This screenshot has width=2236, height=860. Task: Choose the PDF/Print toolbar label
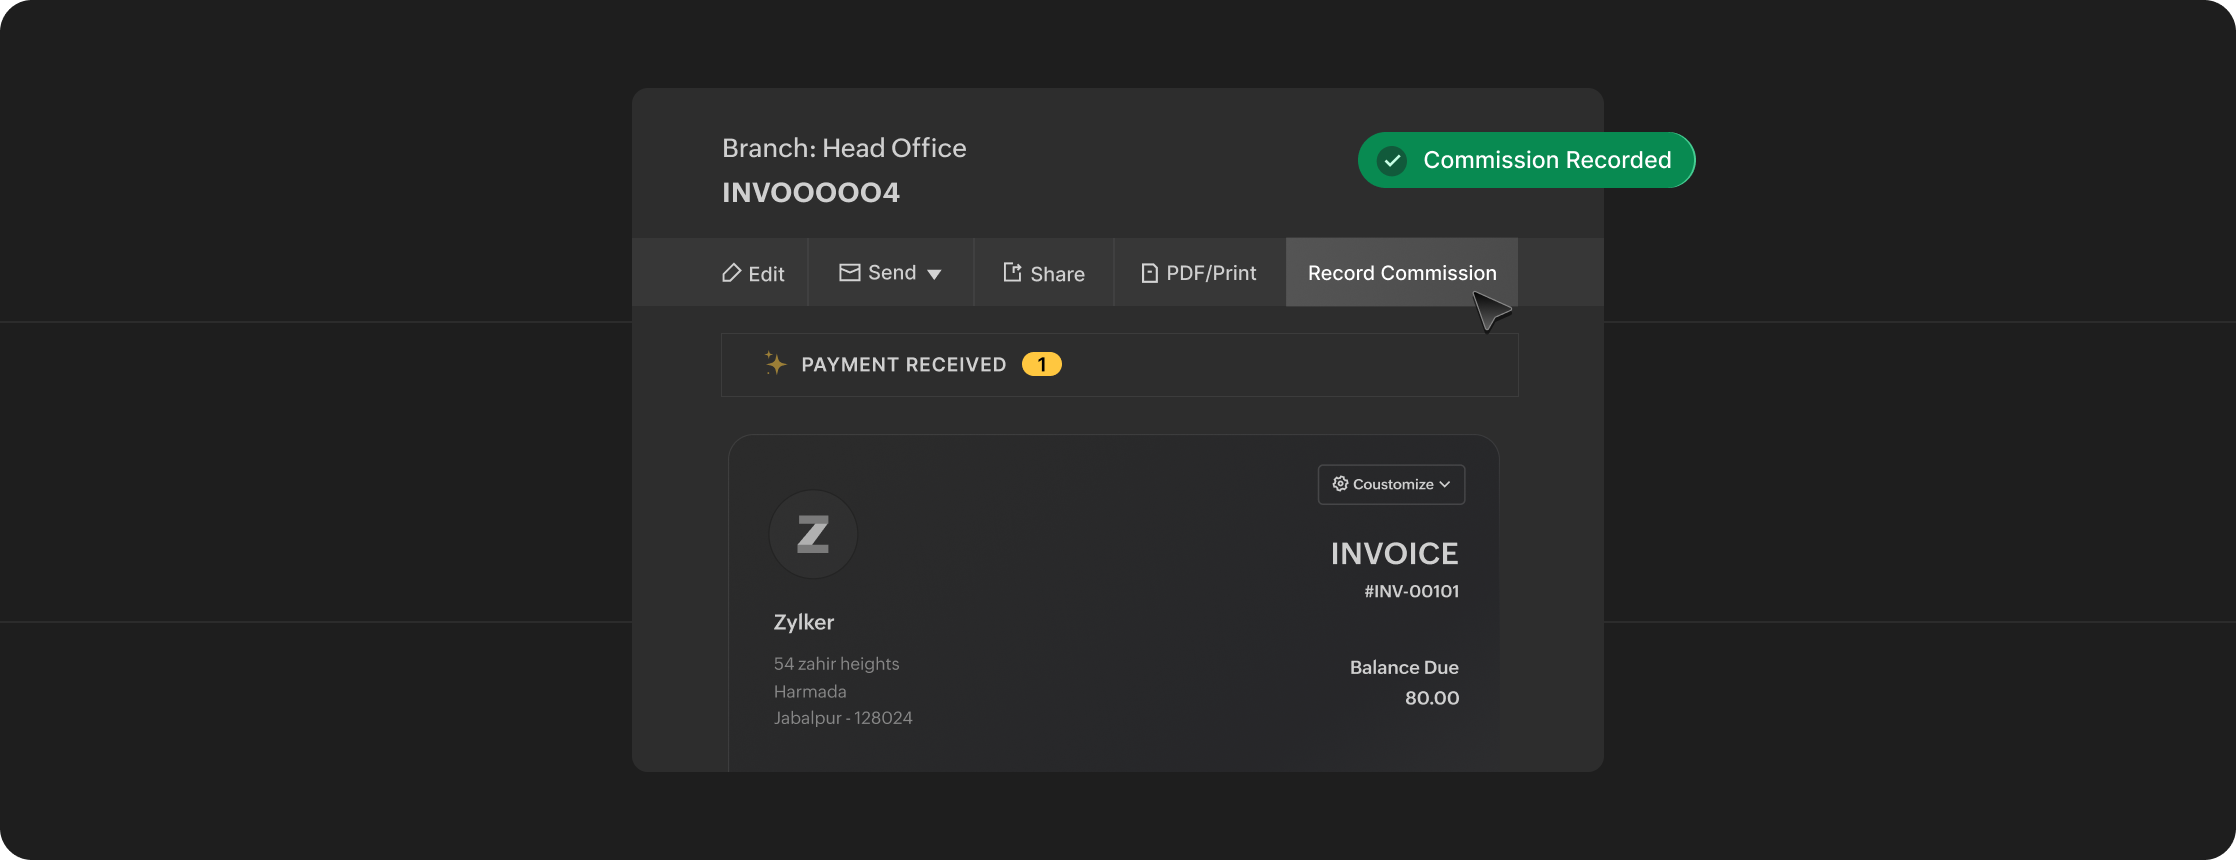coord(1211,273)
